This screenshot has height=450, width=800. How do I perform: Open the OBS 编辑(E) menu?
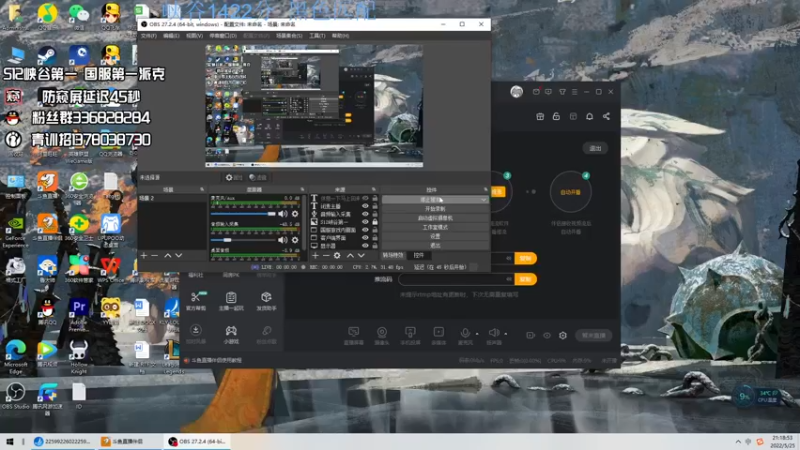click(171, 36)
